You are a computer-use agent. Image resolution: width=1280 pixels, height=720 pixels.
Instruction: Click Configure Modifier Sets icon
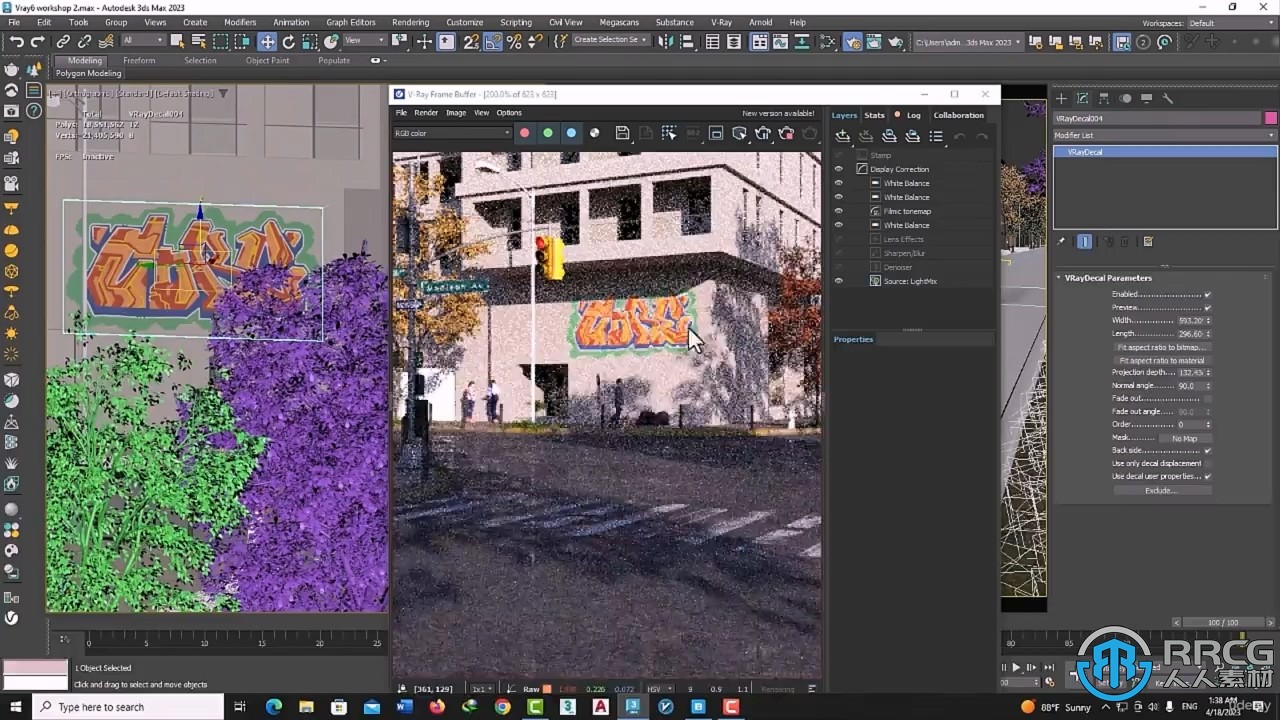point(1148,241)
